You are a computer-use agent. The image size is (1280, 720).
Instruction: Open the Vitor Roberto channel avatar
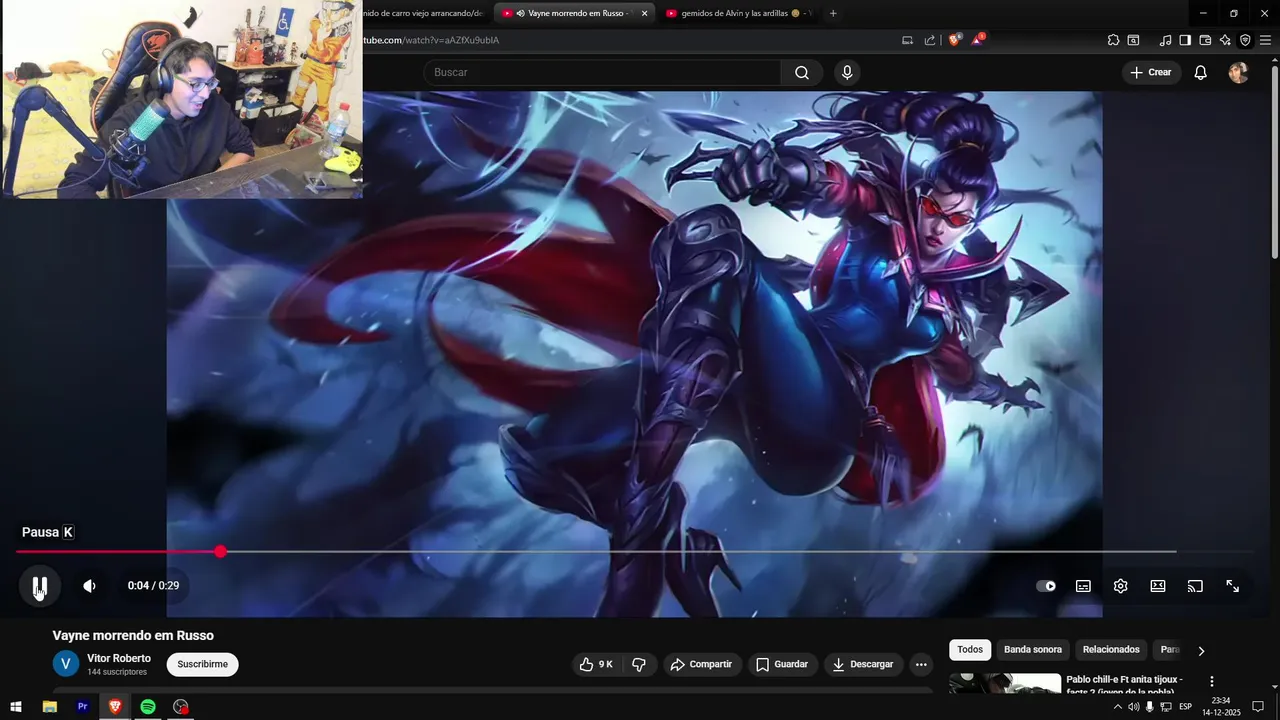click(66, 664)
